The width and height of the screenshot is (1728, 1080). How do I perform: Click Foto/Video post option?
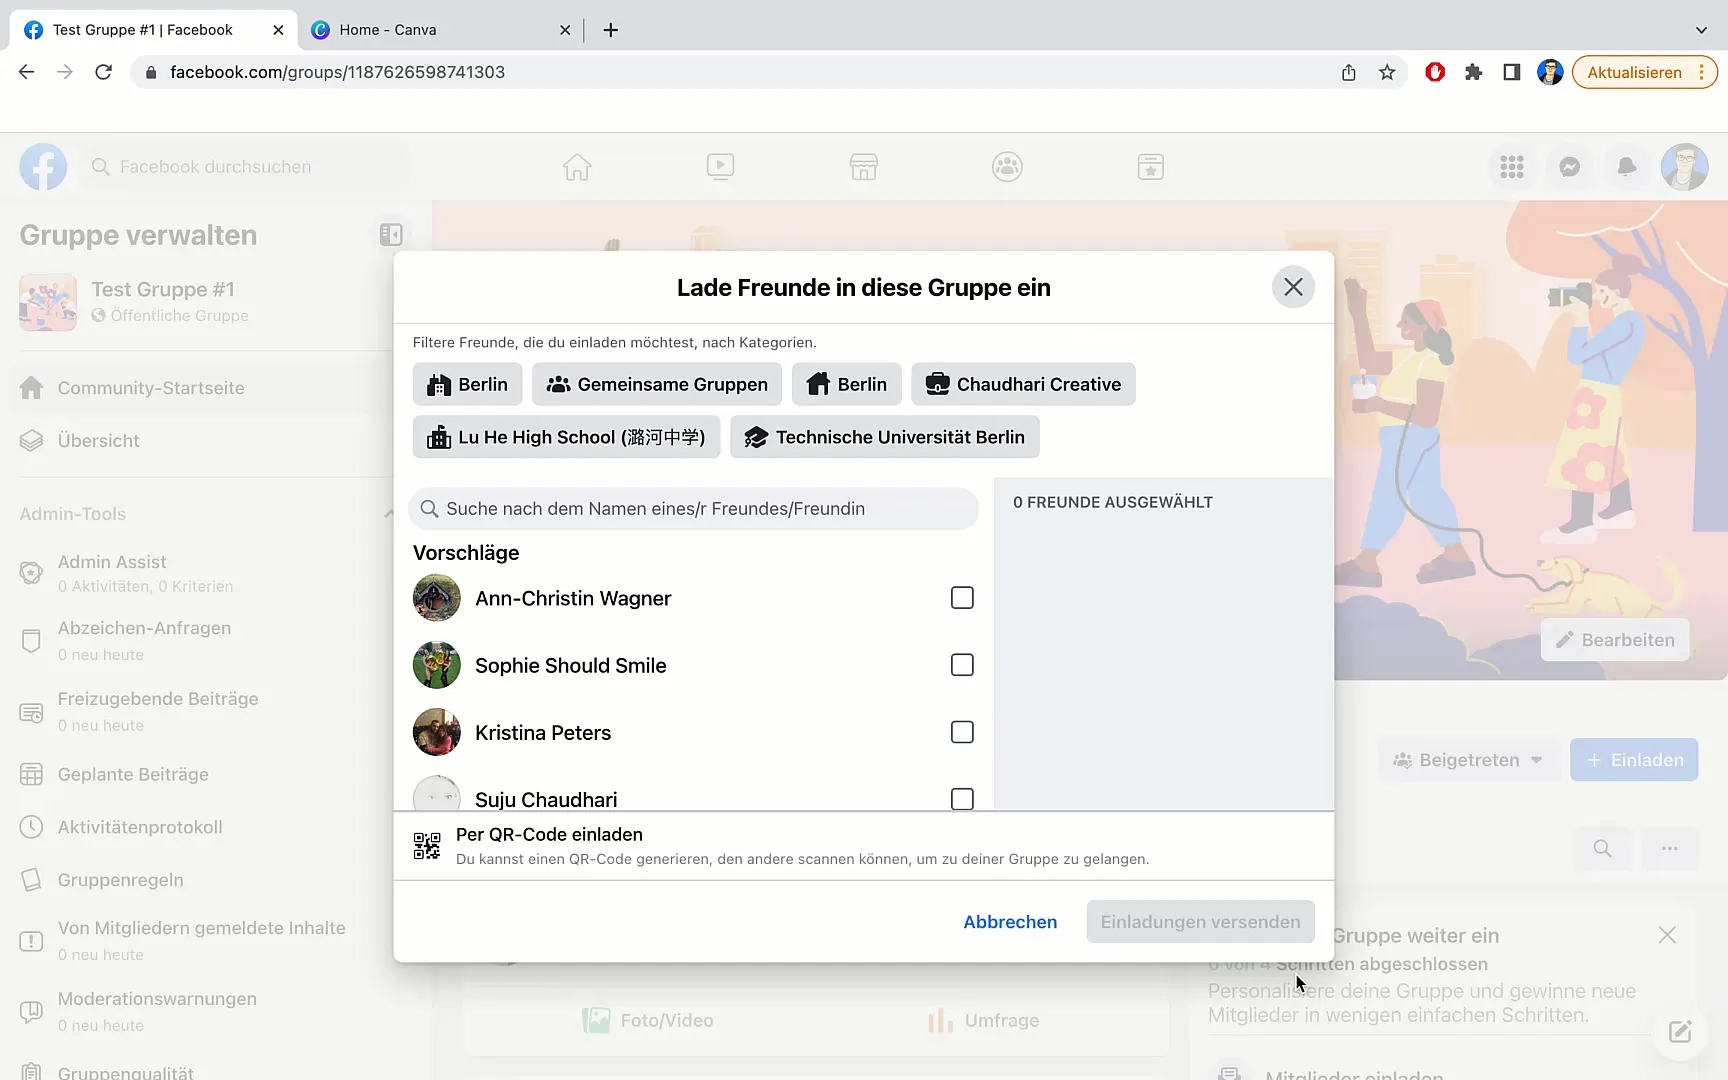tap(648, 1020)
